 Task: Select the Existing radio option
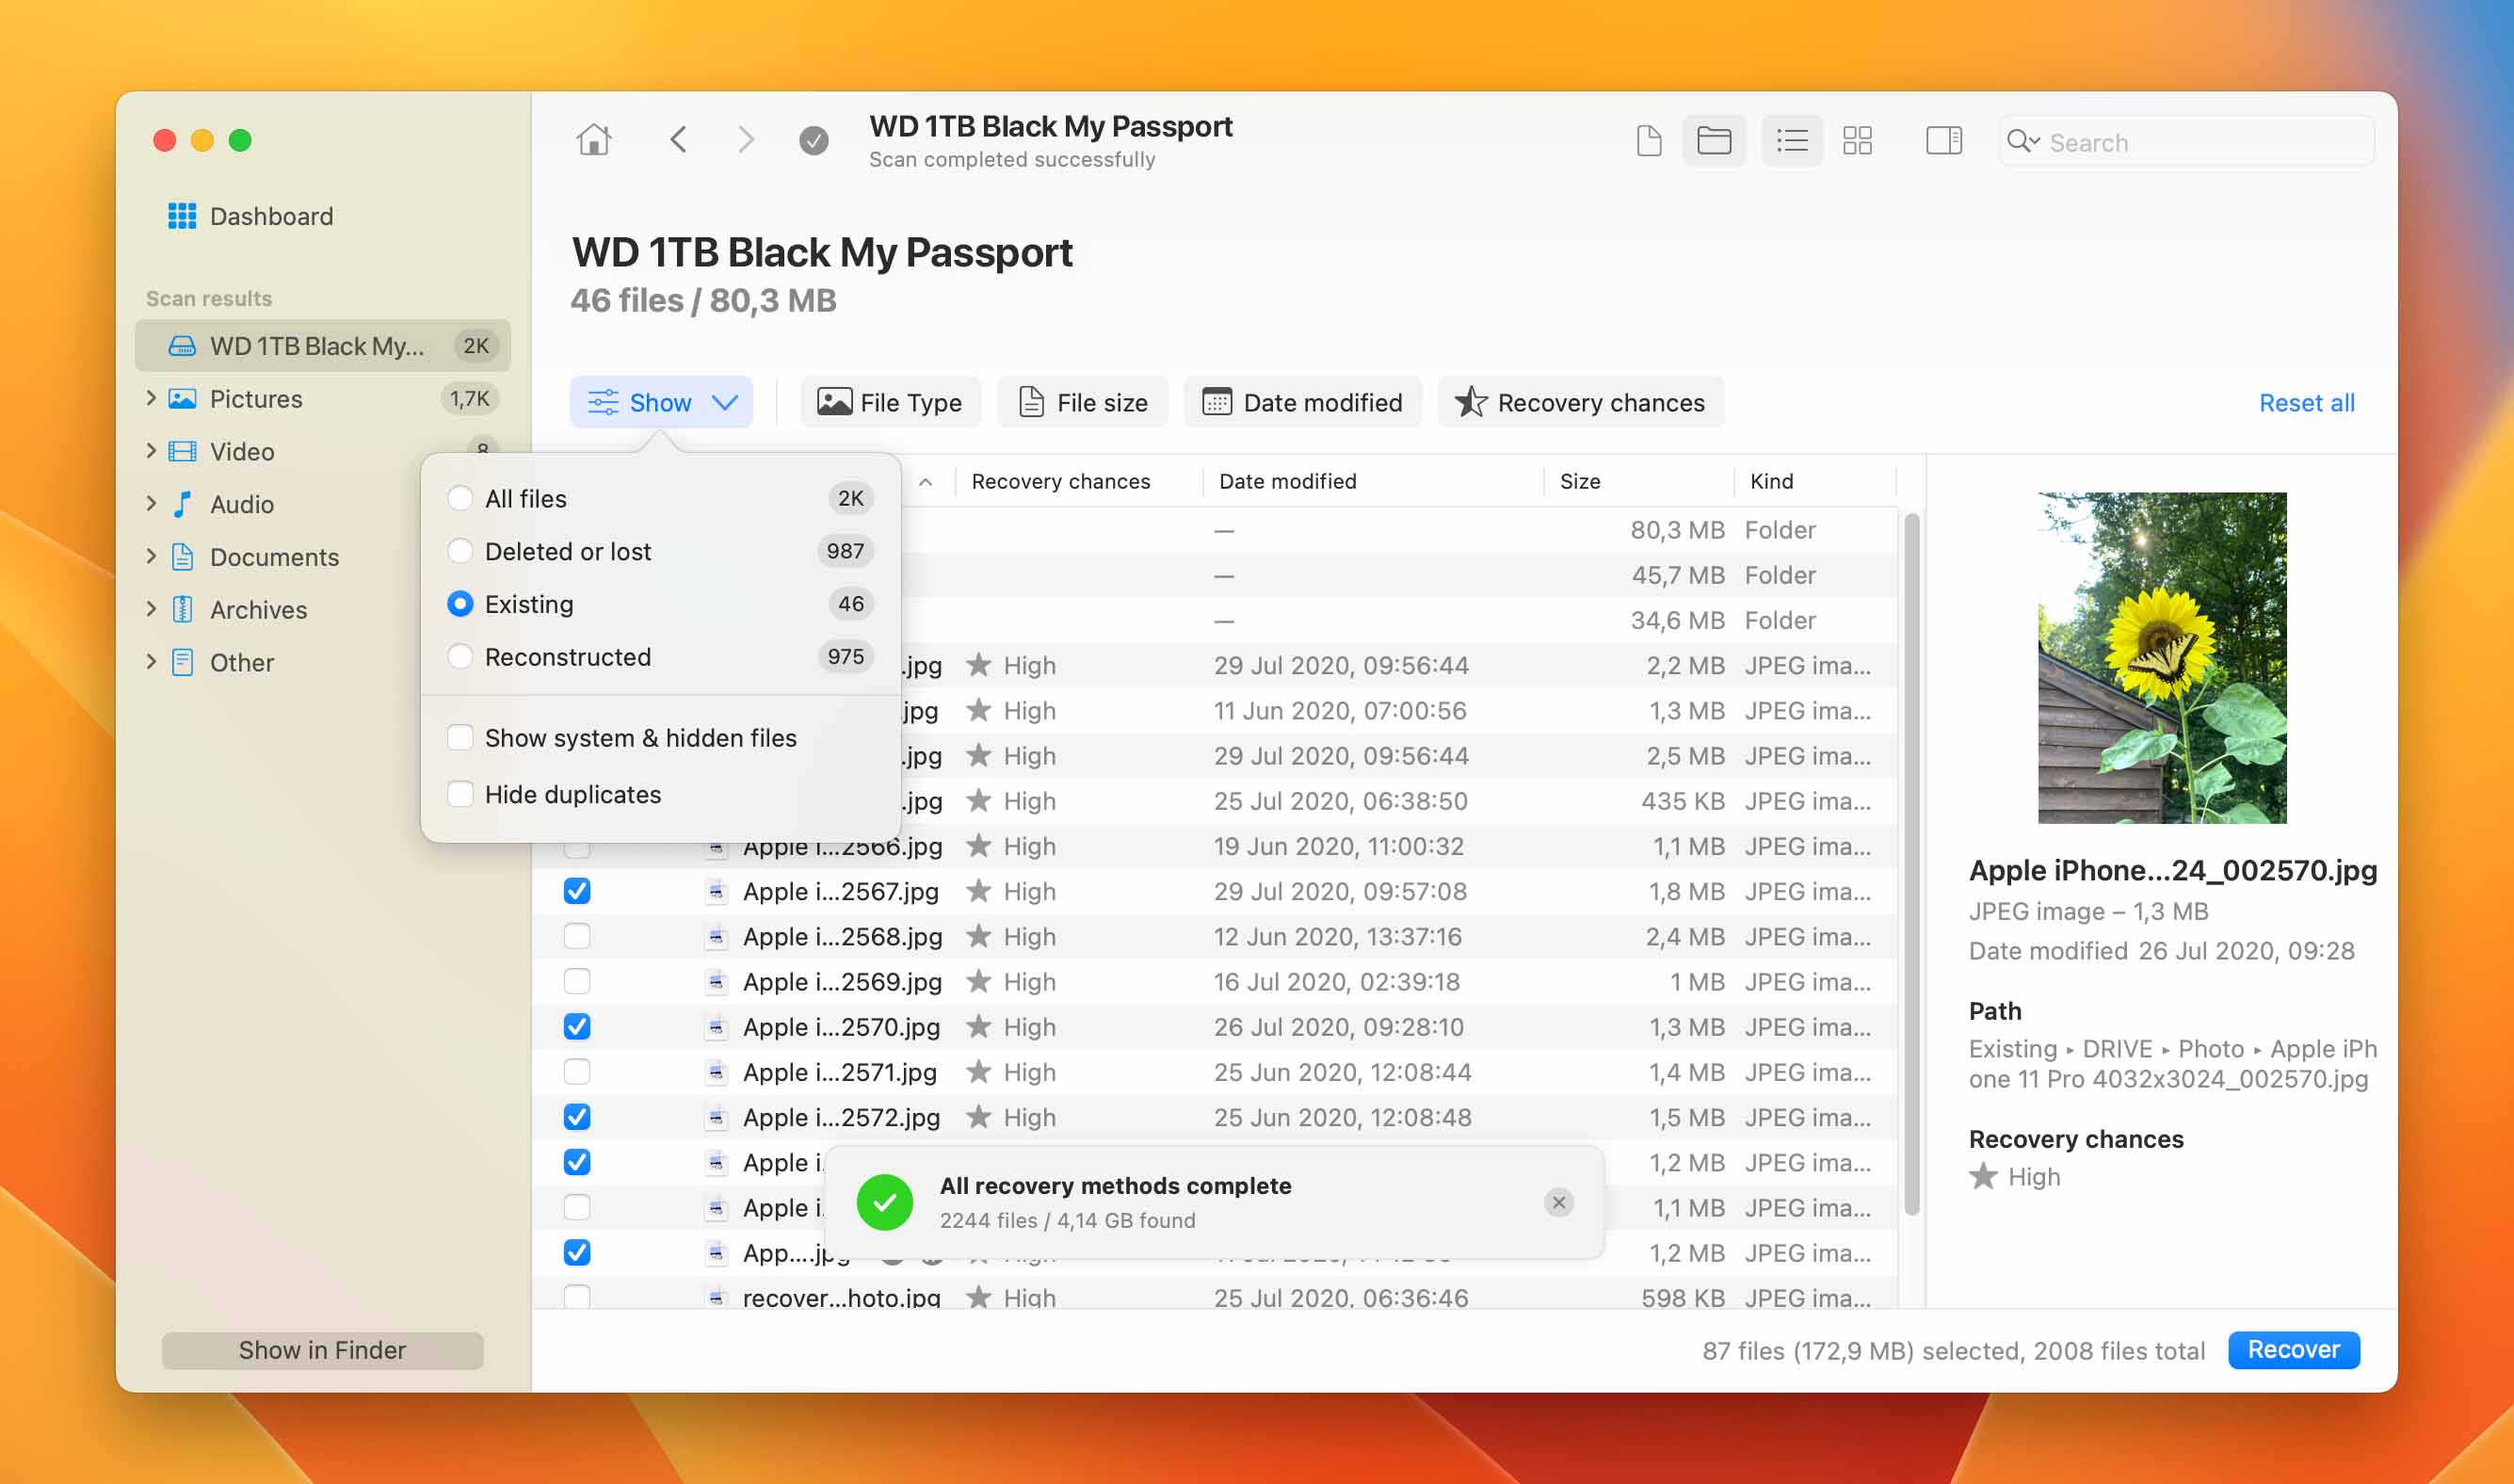(460, 604)
